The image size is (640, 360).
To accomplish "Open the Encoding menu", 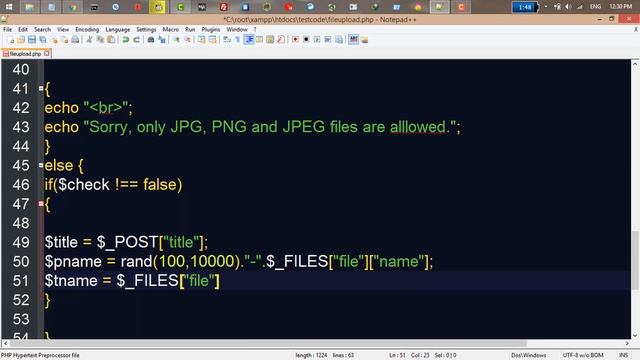I will tap(87, 29).
